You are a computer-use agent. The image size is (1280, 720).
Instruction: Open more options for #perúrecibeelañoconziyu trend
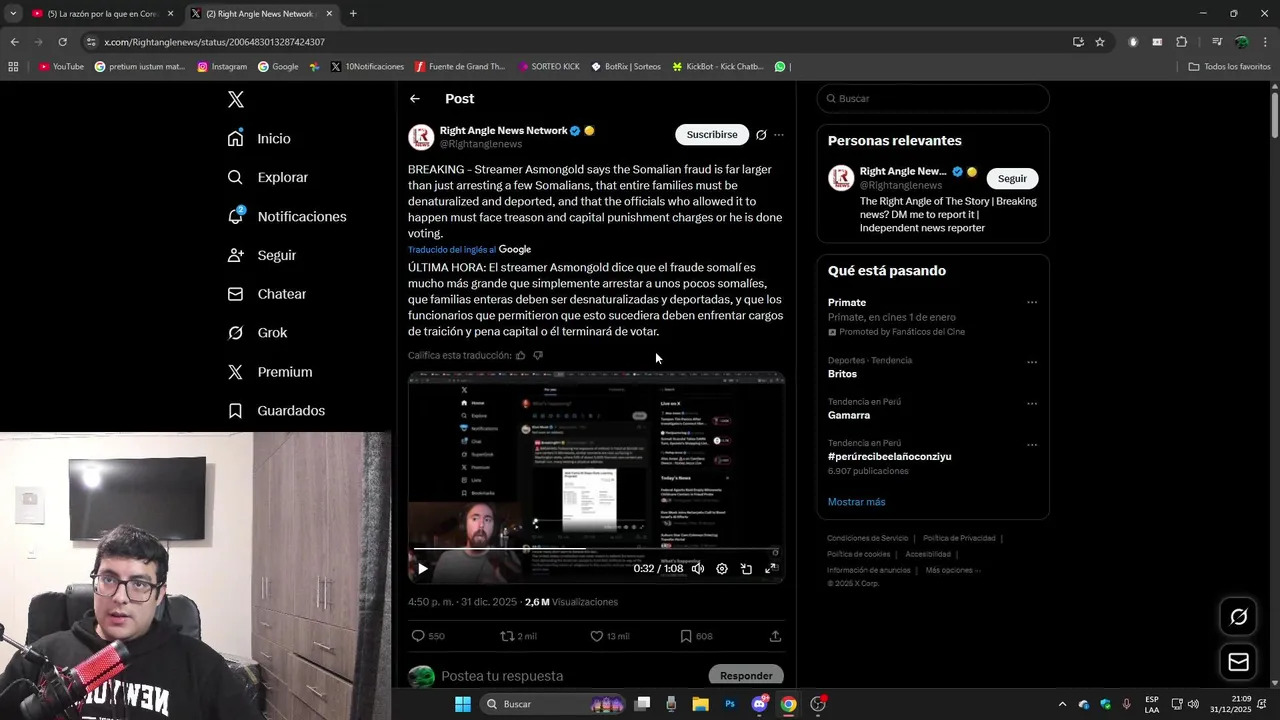pos(1032,444)
